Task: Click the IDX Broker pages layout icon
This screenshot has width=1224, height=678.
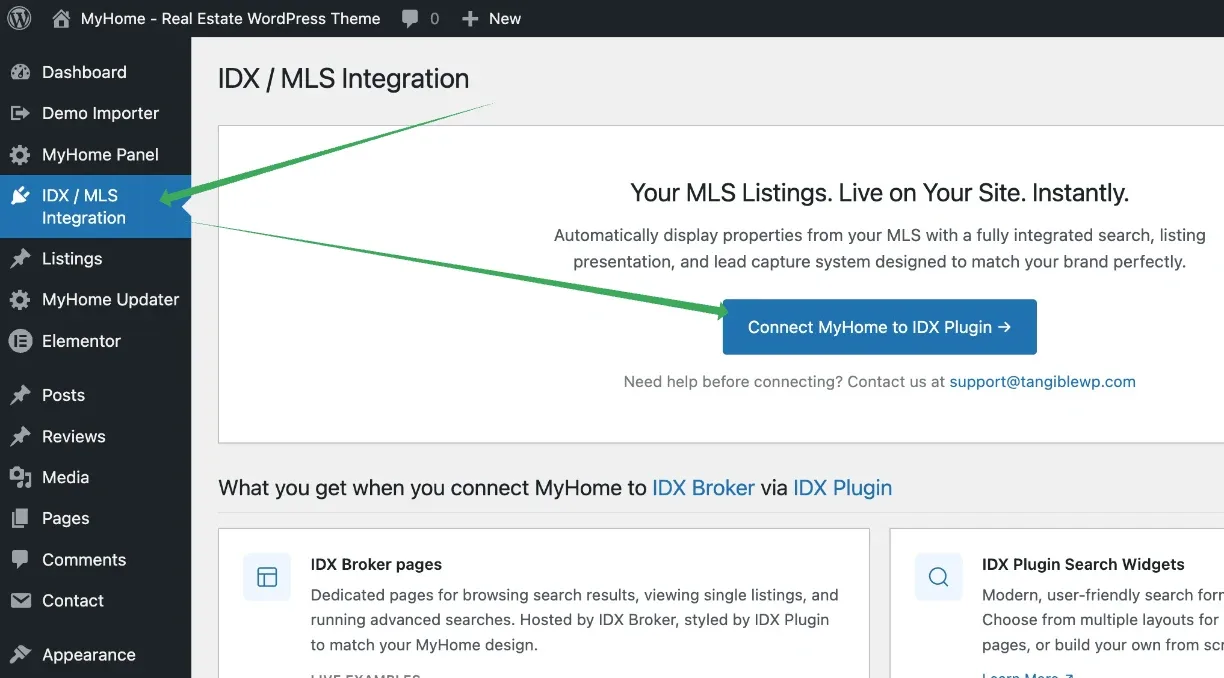Action: [x=267, y=577]
